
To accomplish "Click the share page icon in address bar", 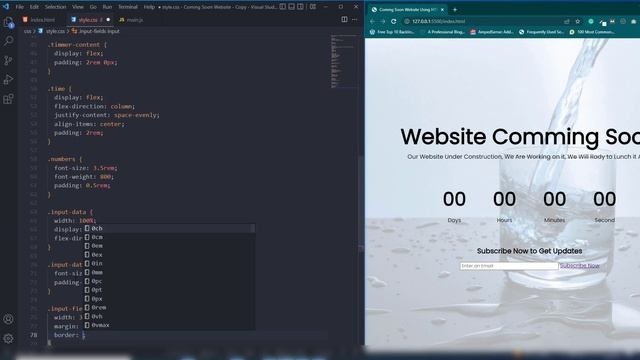I will pyautogui.click(x=567, y=21).
